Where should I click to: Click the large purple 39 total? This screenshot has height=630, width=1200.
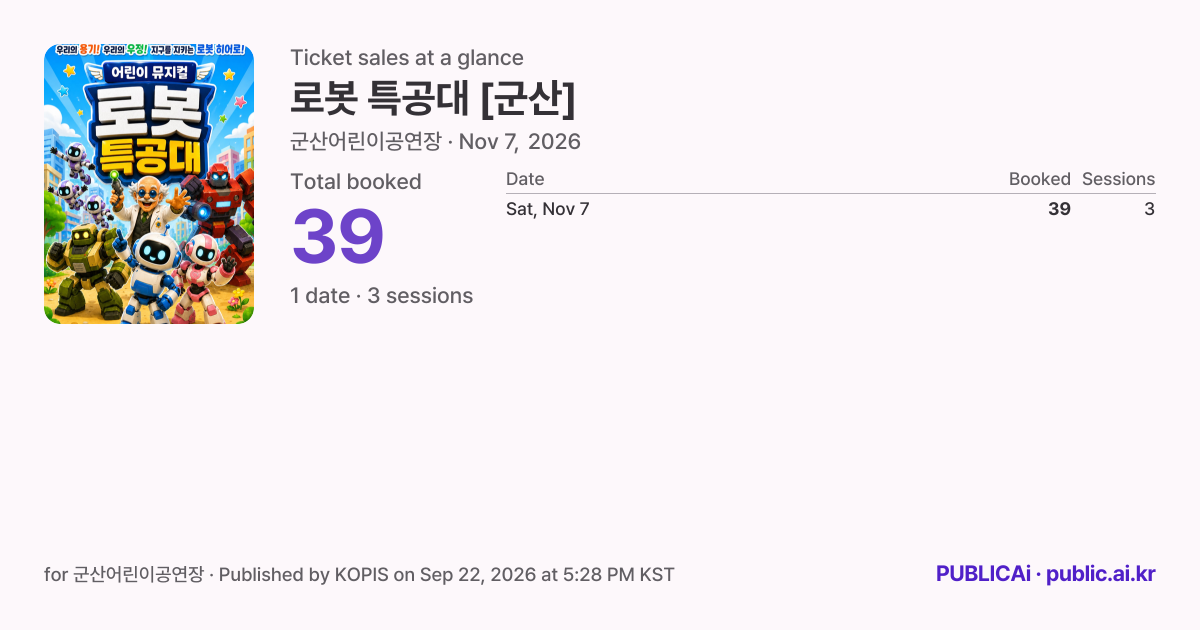point(338,236)
